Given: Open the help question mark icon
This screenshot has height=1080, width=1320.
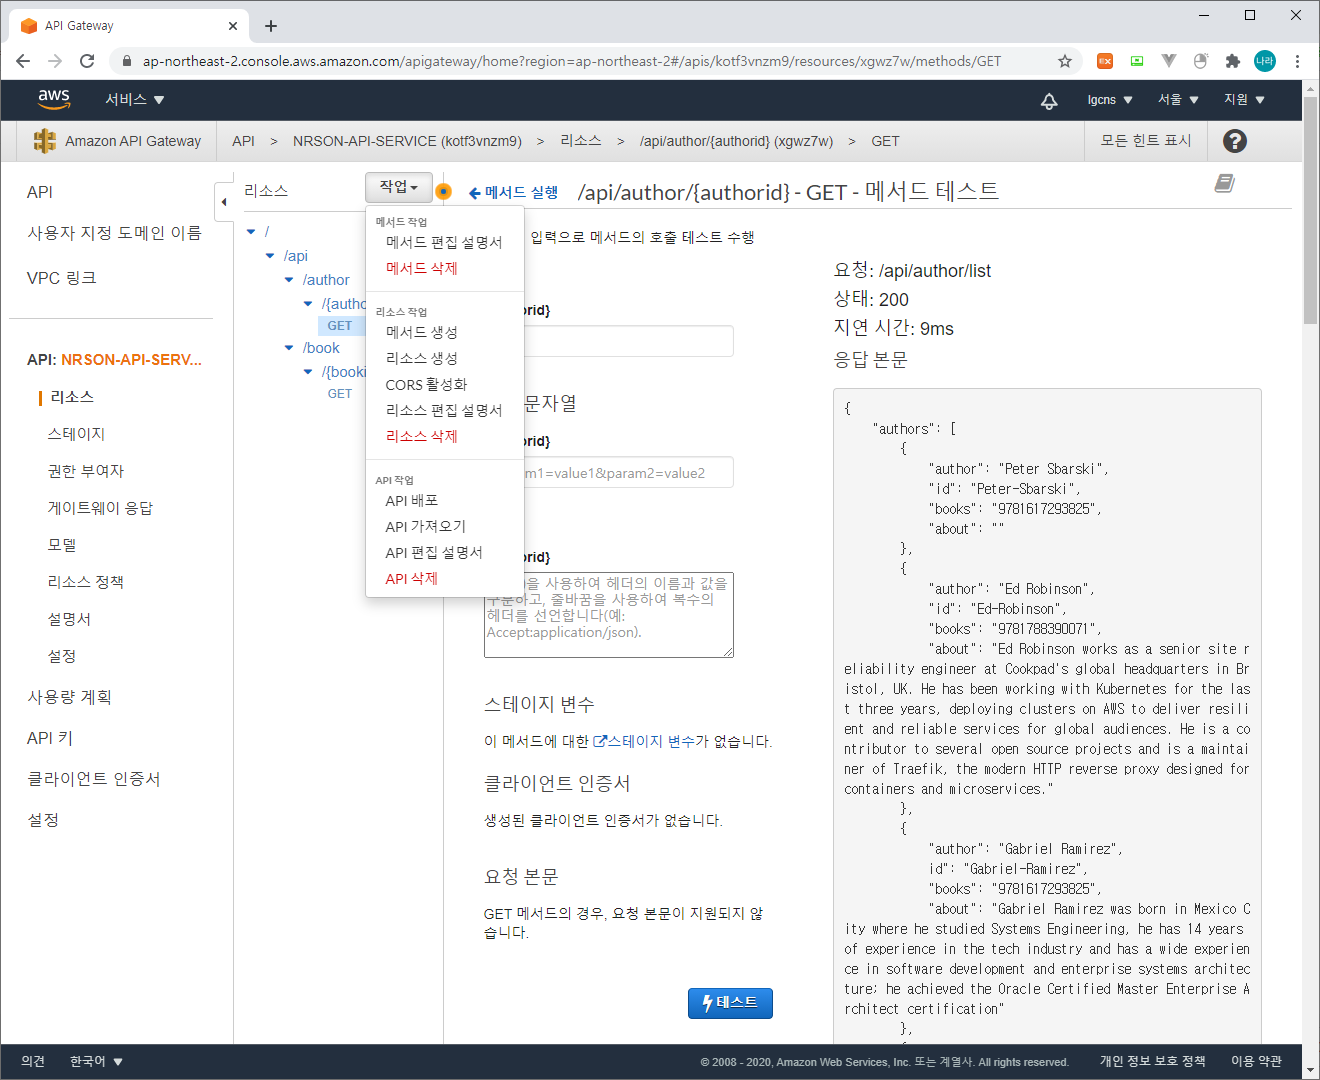Looking at the screenshot, I should (1235, 141).
